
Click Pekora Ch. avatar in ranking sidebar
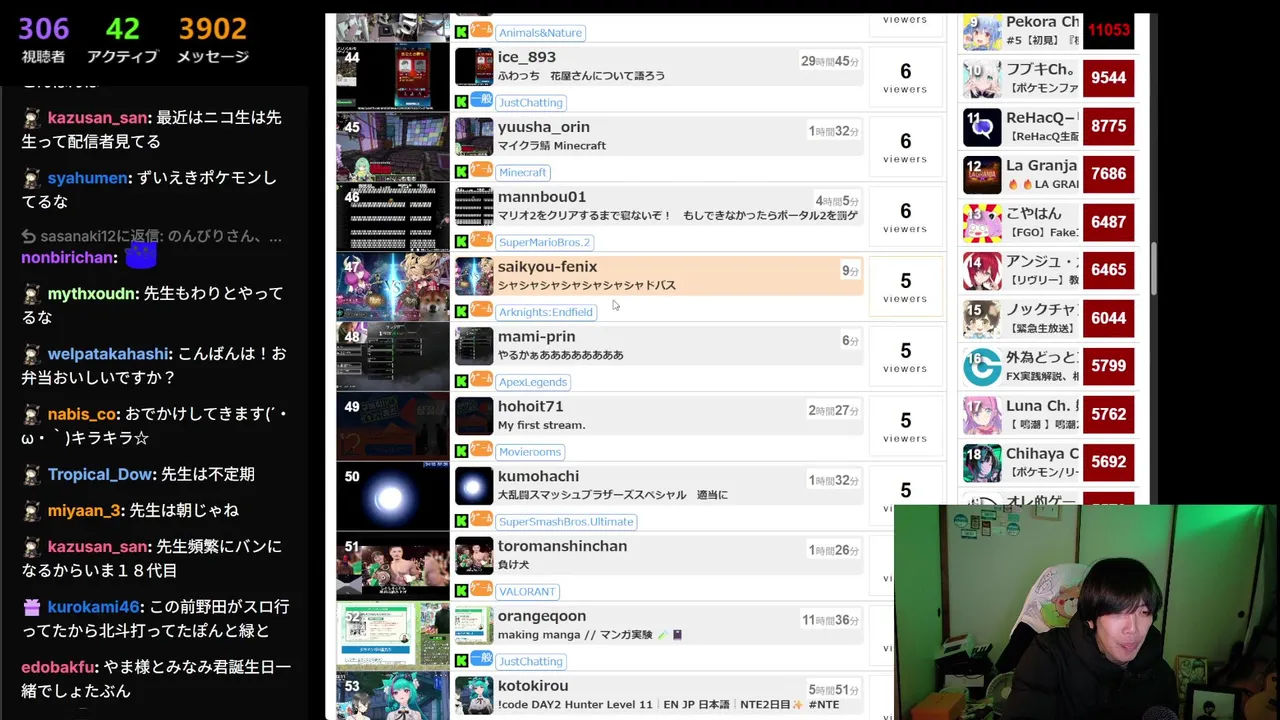pyautogui.click(x=982, y=31)
